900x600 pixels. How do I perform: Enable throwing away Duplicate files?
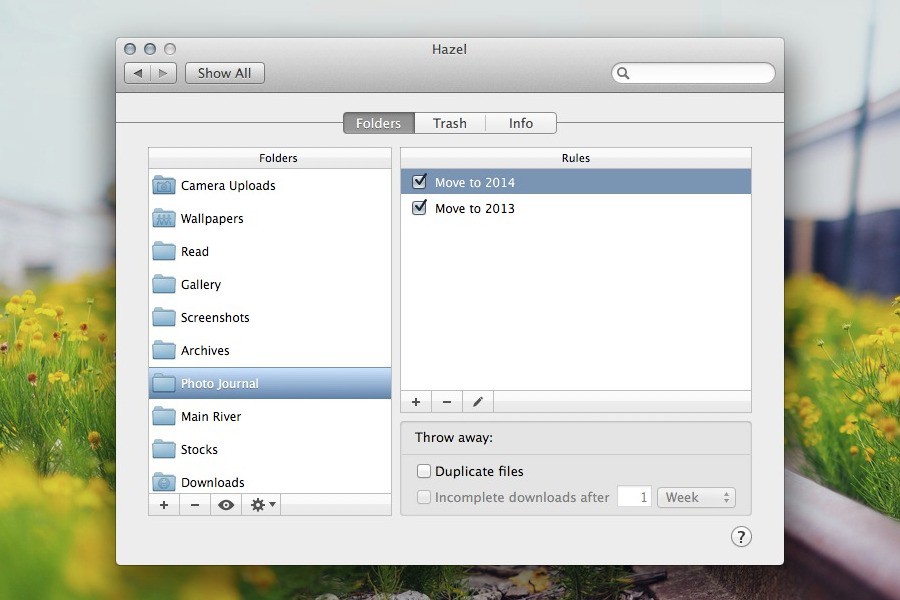[424, 471]
